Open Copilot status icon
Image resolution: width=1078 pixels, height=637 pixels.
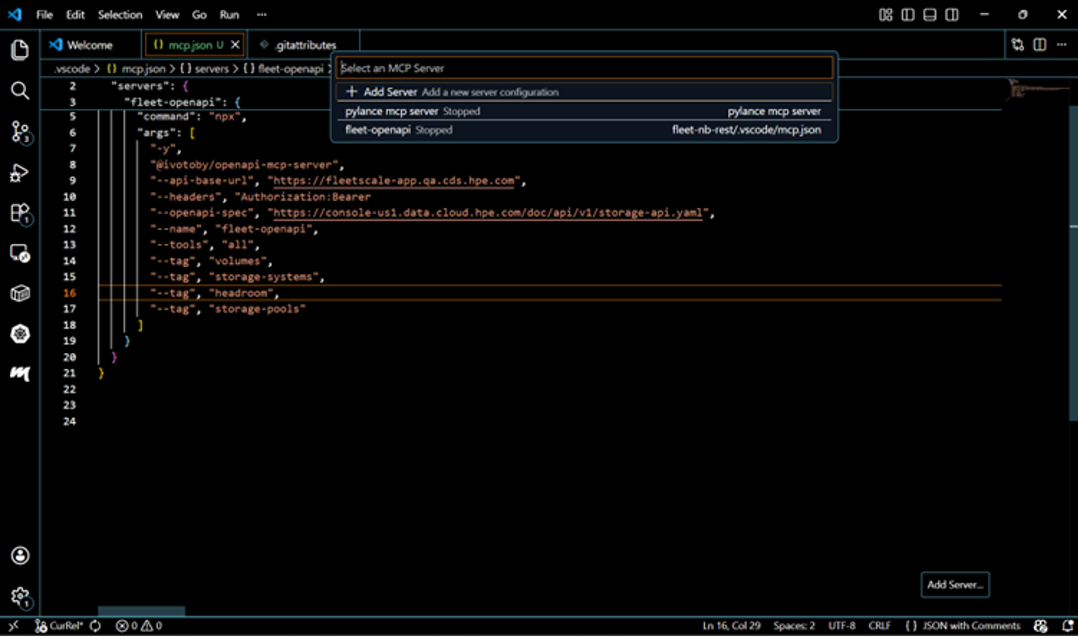1040,625
